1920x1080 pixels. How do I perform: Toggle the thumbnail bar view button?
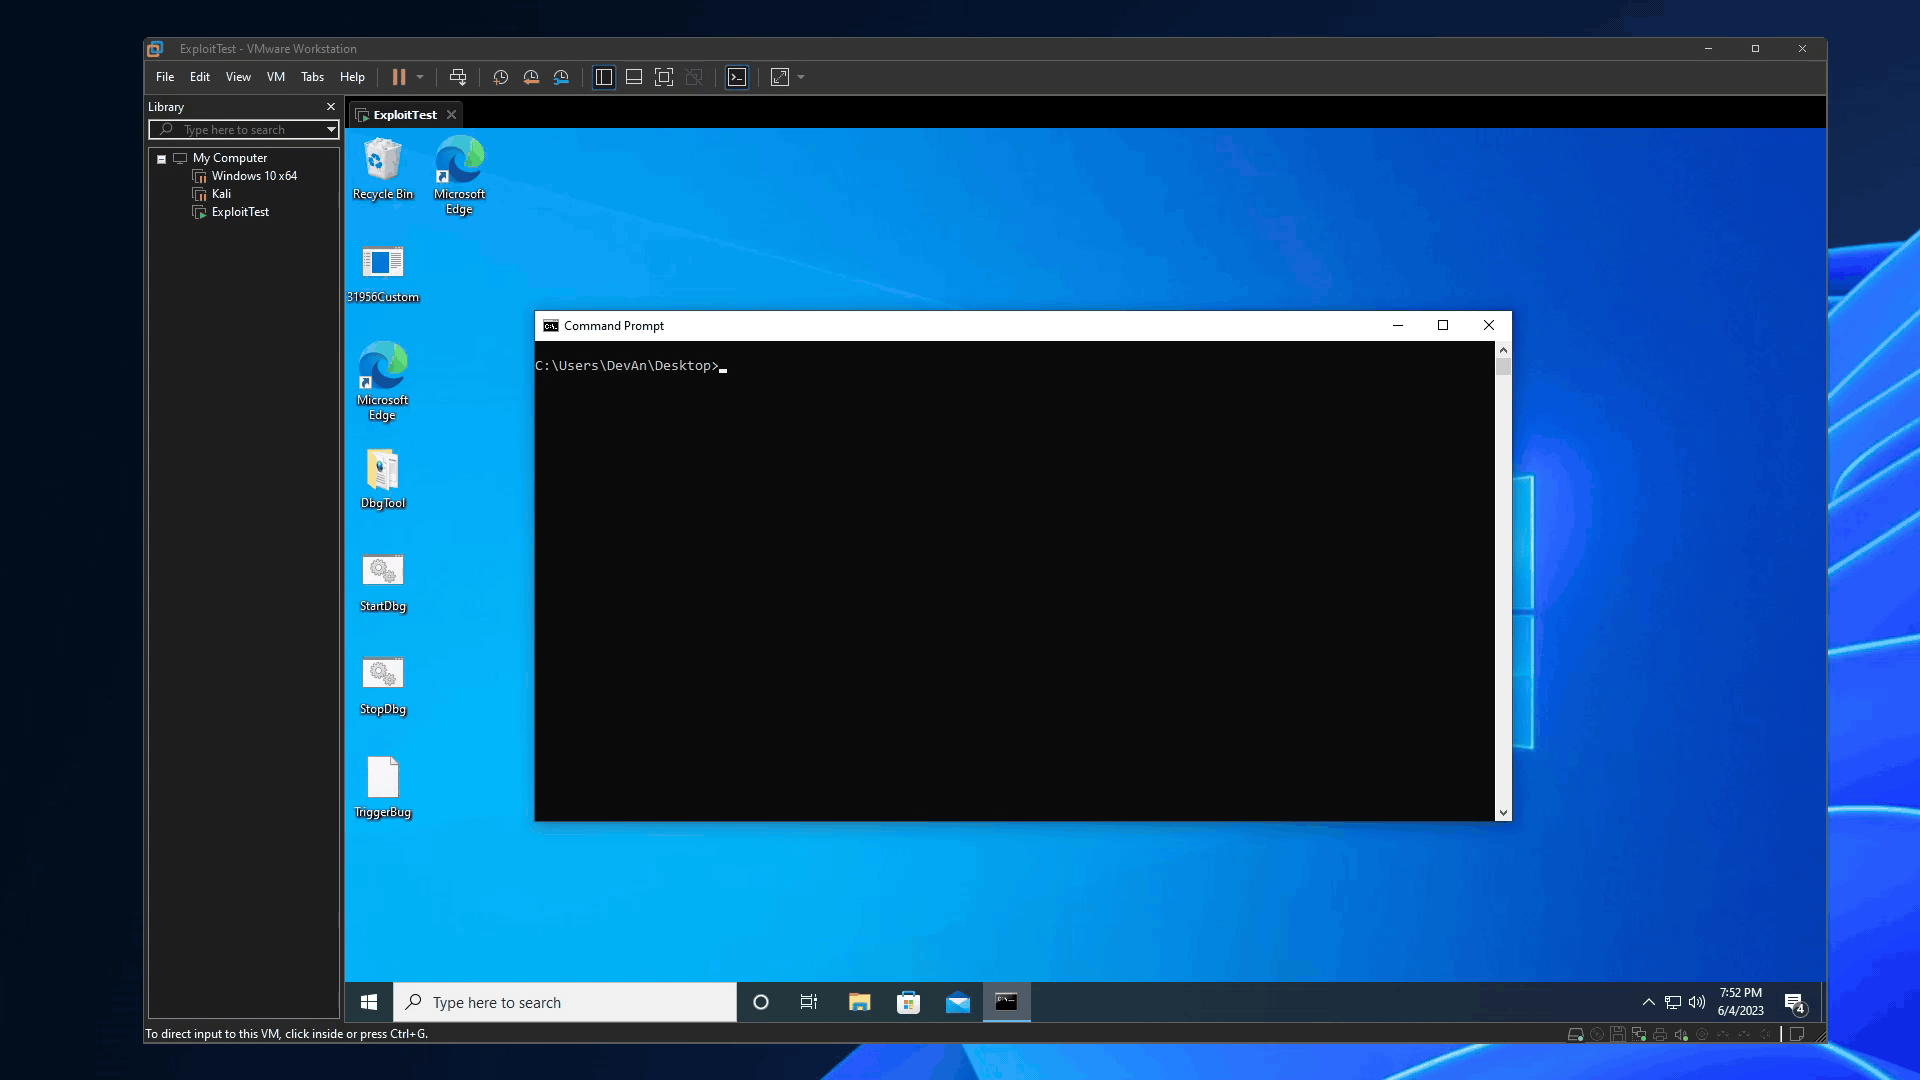pos(634,77)
